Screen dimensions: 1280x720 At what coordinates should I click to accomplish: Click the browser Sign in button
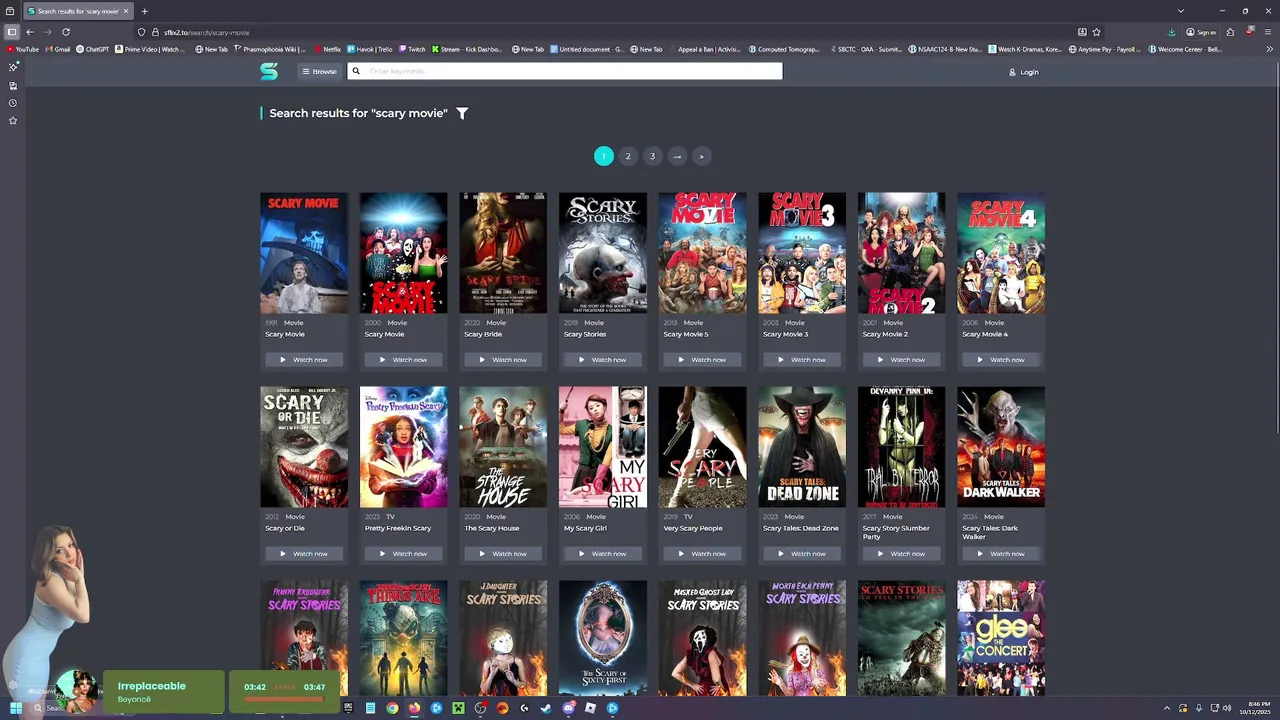(x=1201, y=32)
